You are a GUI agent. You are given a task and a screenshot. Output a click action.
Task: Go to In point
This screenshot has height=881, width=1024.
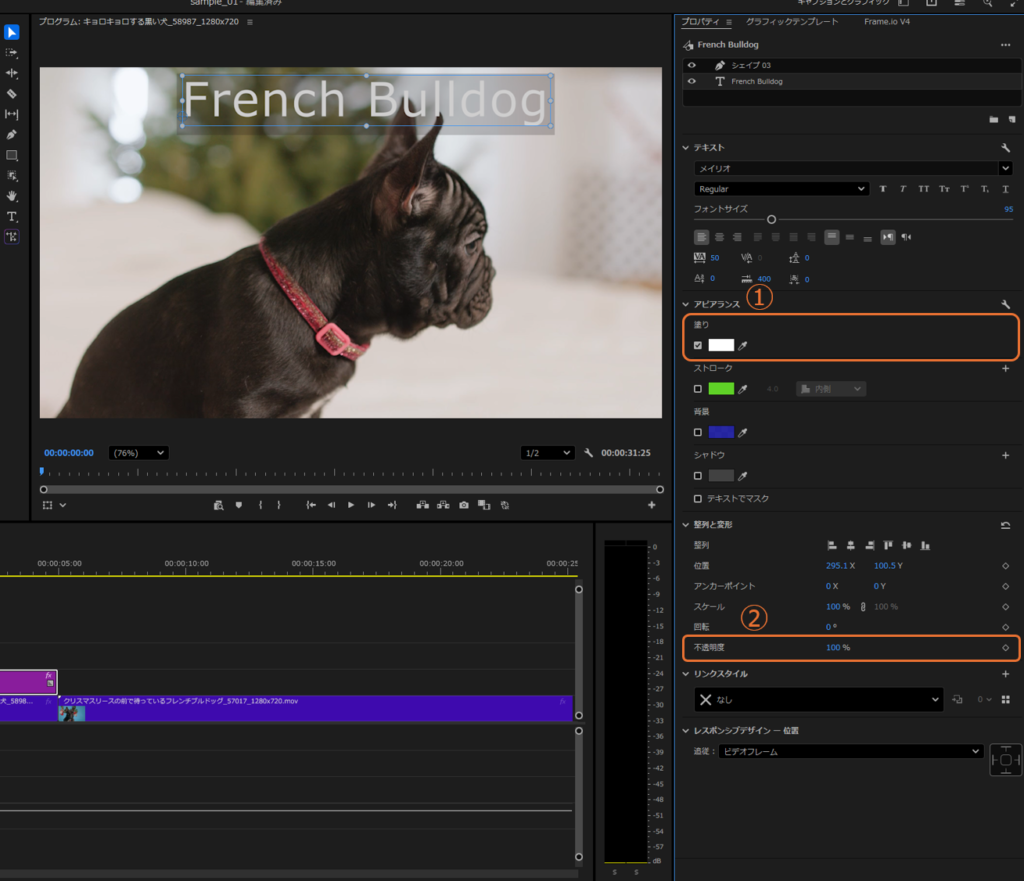click(x=311, y=505)
